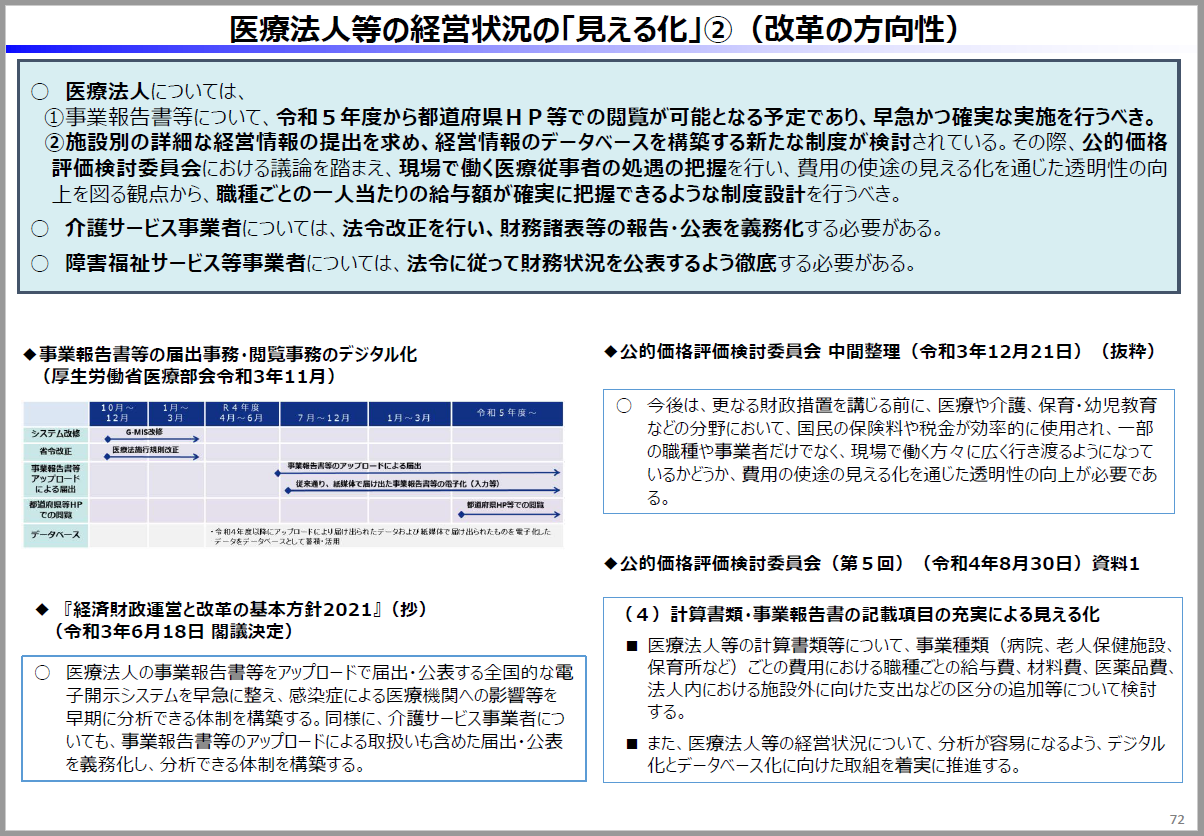The width and height of the screenshot is (1204, 836).
Task: Click the bold text 障害福祉サービス等事業者
Action: point(186,264)
